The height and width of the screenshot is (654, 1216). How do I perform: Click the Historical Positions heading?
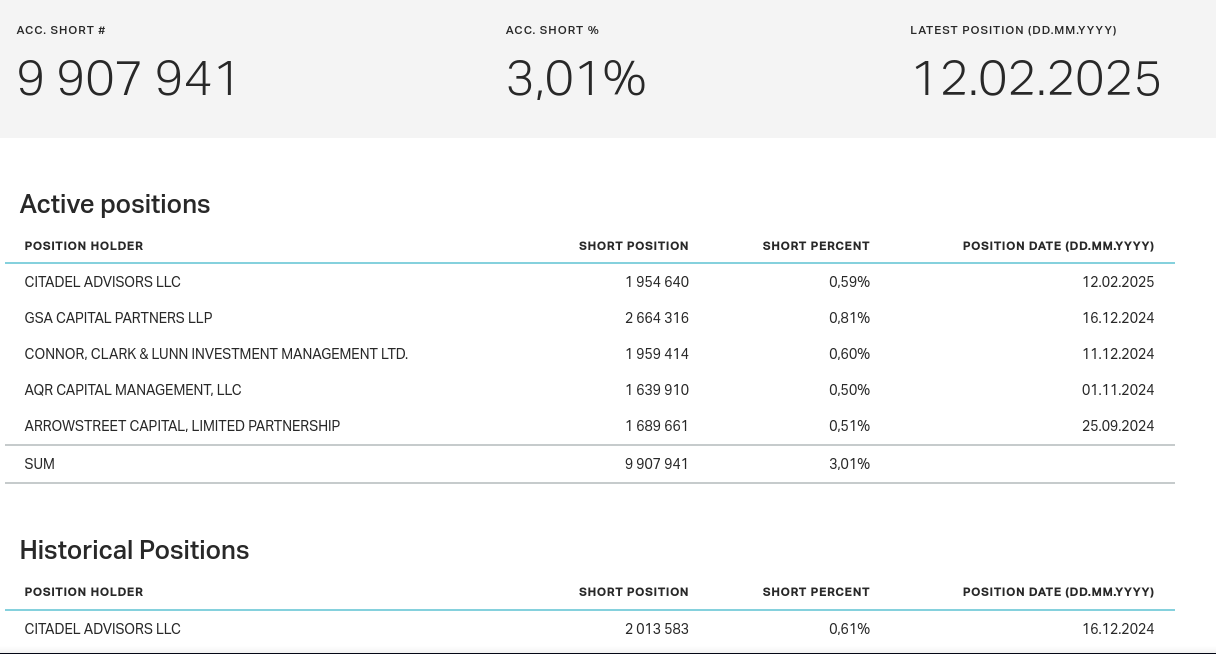[x=134, y=550]
